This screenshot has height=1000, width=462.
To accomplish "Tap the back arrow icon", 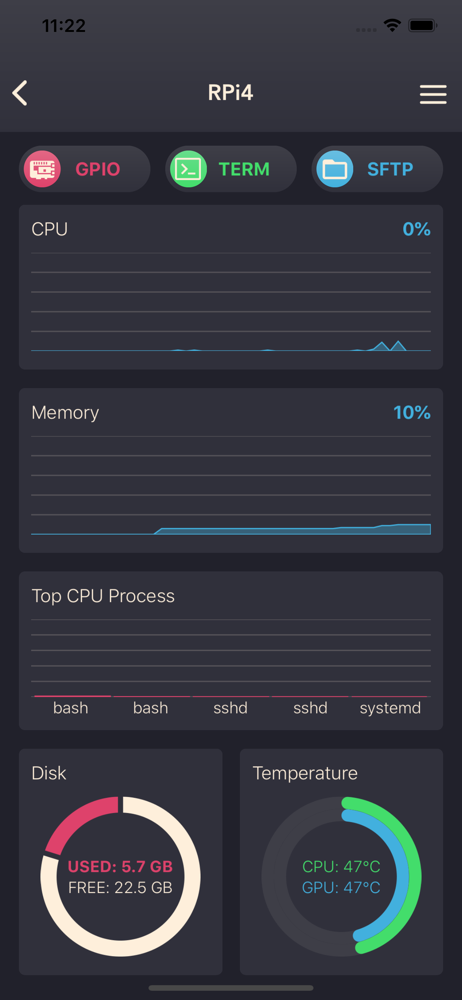I will pos(20,93).
